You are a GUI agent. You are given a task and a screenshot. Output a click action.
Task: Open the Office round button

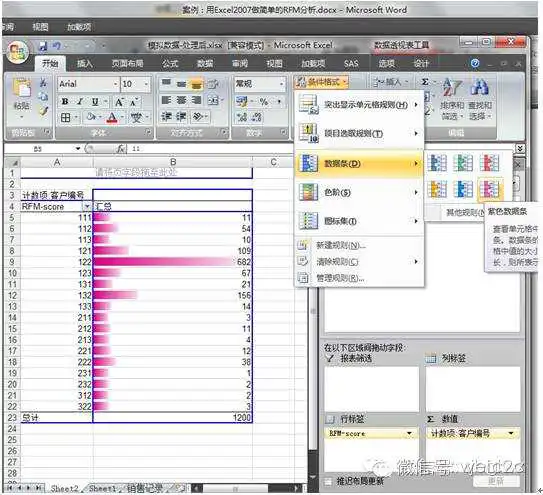[x=17, y=52]
